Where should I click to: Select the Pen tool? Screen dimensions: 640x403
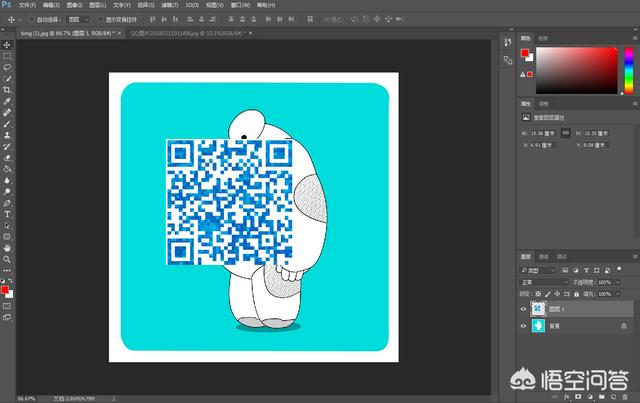click(x=7, y=203)
